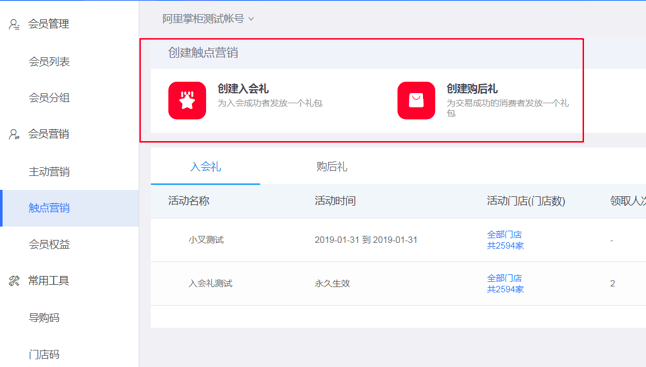Click the 创建购后礼 title link
The image size is (646, 367).
tap(472, 89)
